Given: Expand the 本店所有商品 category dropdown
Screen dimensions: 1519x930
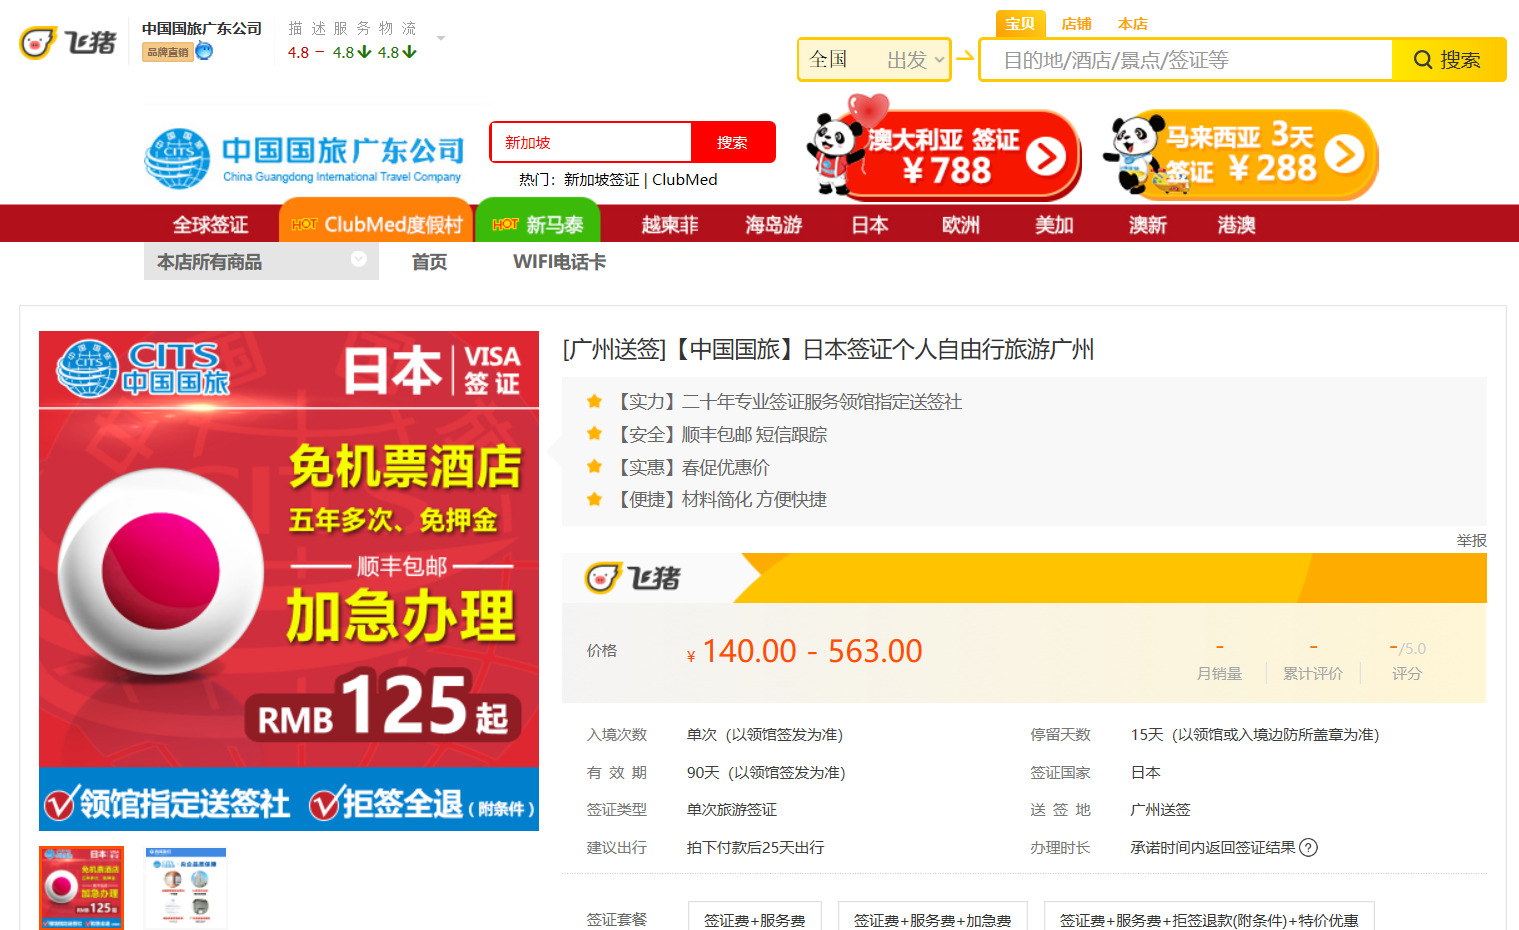Looking at the screenshot, I should point(358,260).
